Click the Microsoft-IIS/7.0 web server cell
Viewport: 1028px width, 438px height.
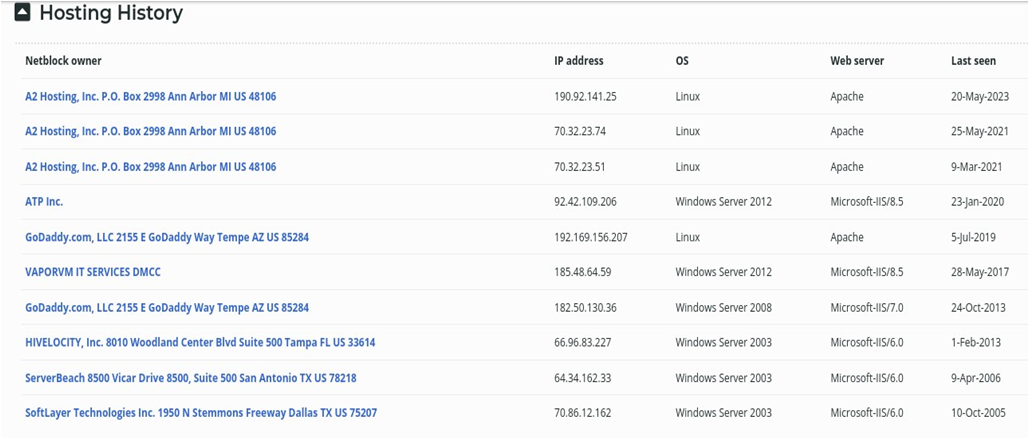tap(867, 308)
